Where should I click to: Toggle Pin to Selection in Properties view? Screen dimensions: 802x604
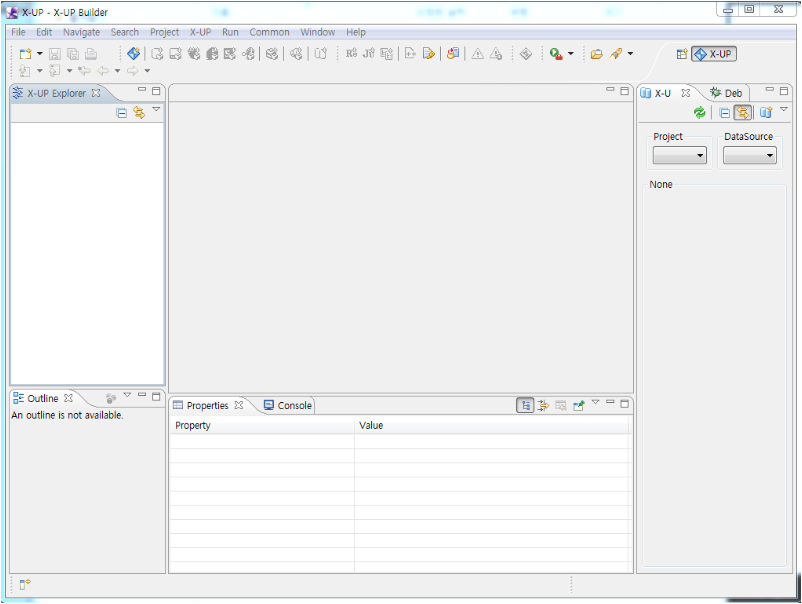tap(578, 406)
